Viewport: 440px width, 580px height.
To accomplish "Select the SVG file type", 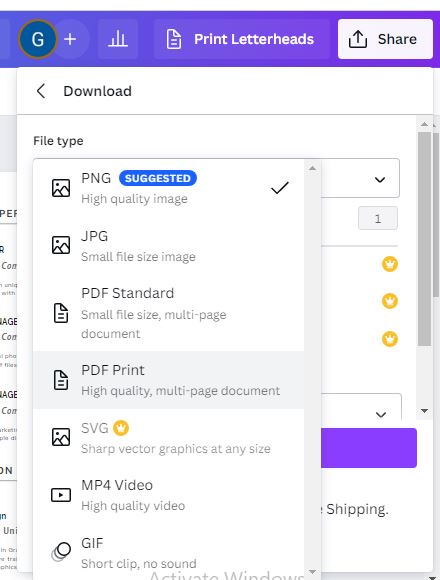I will [168, 438].
